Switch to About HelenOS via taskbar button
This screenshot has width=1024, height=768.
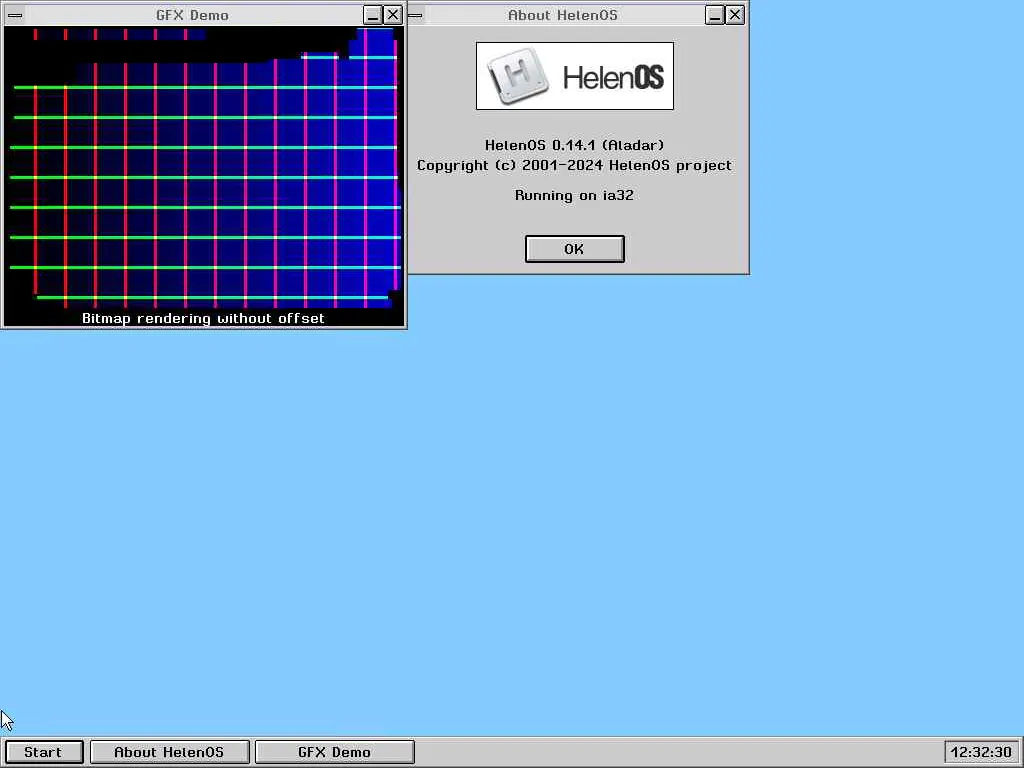(169, 752)
